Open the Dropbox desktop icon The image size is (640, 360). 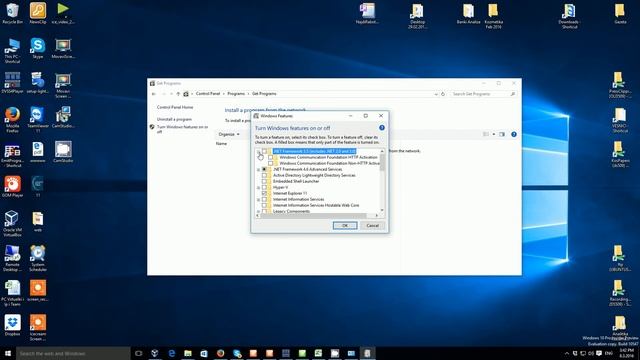(12, 325)
